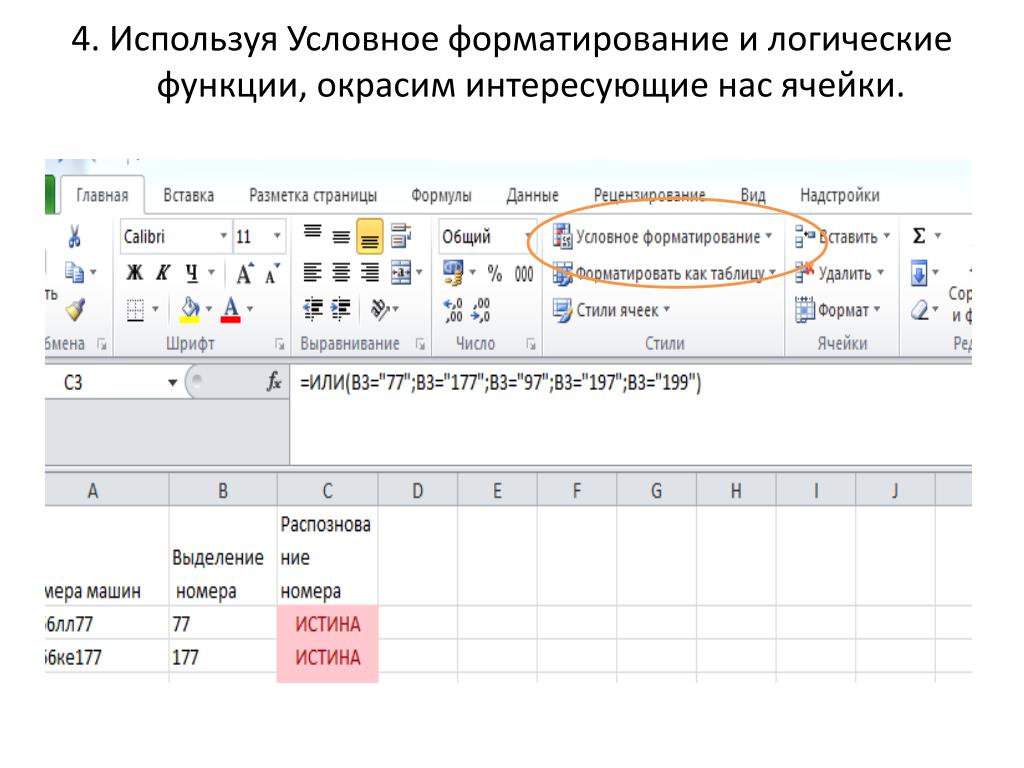This screenshot has width=1024, height=768.
Task: Click the C3 Name Box field
Action: pos(104,383)
